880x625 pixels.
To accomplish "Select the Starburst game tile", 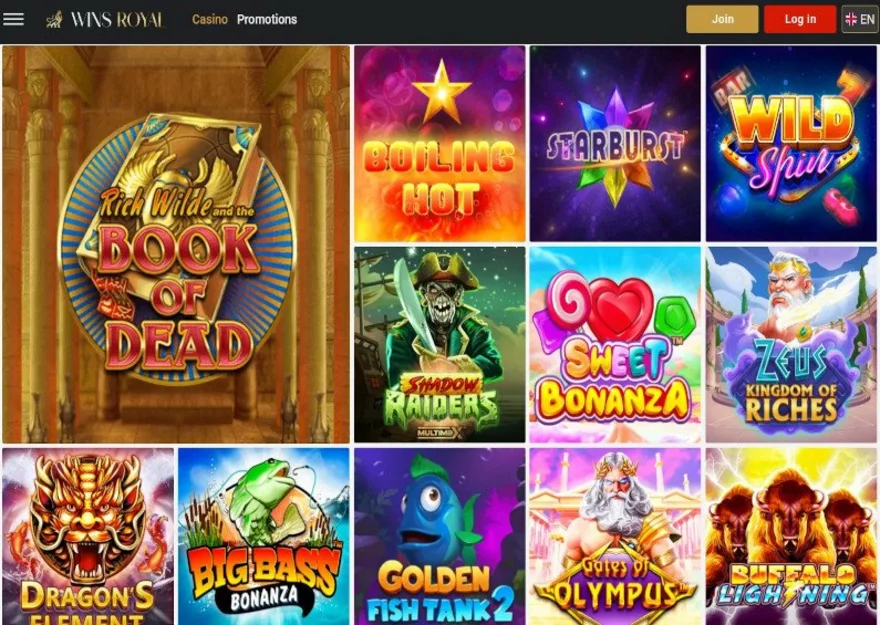I will coord(615,144).
